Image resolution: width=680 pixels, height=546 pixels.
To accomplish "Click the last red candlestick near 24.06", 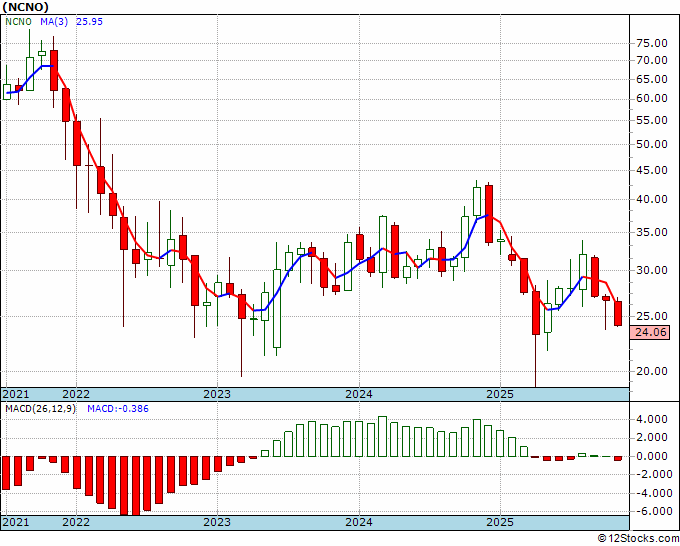I will (x=618, y=313).
